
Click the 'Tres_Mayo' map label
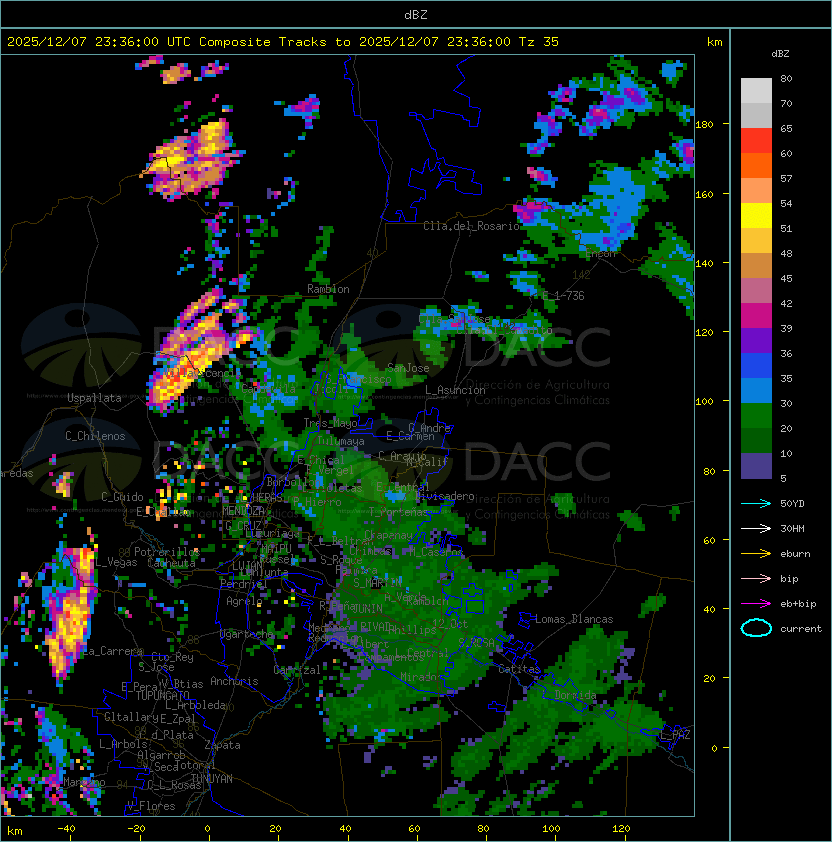coord(330,423)
